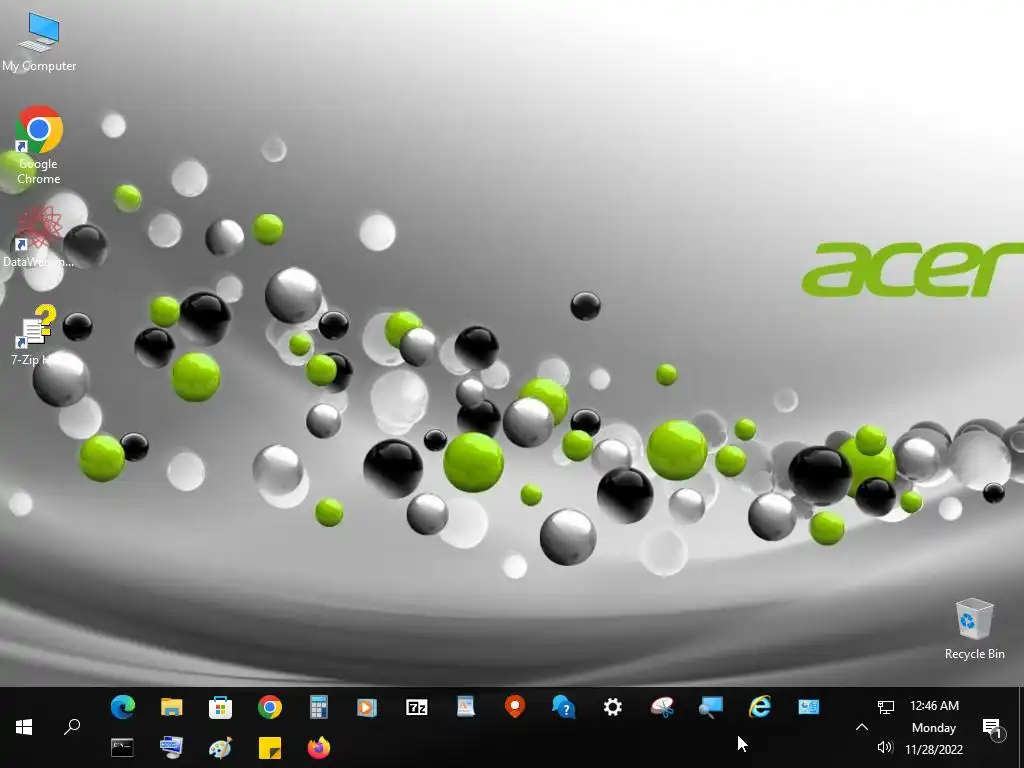The image size is (1024, 768).
Task: Open volume control tray icon
Action: click(886, 747)
